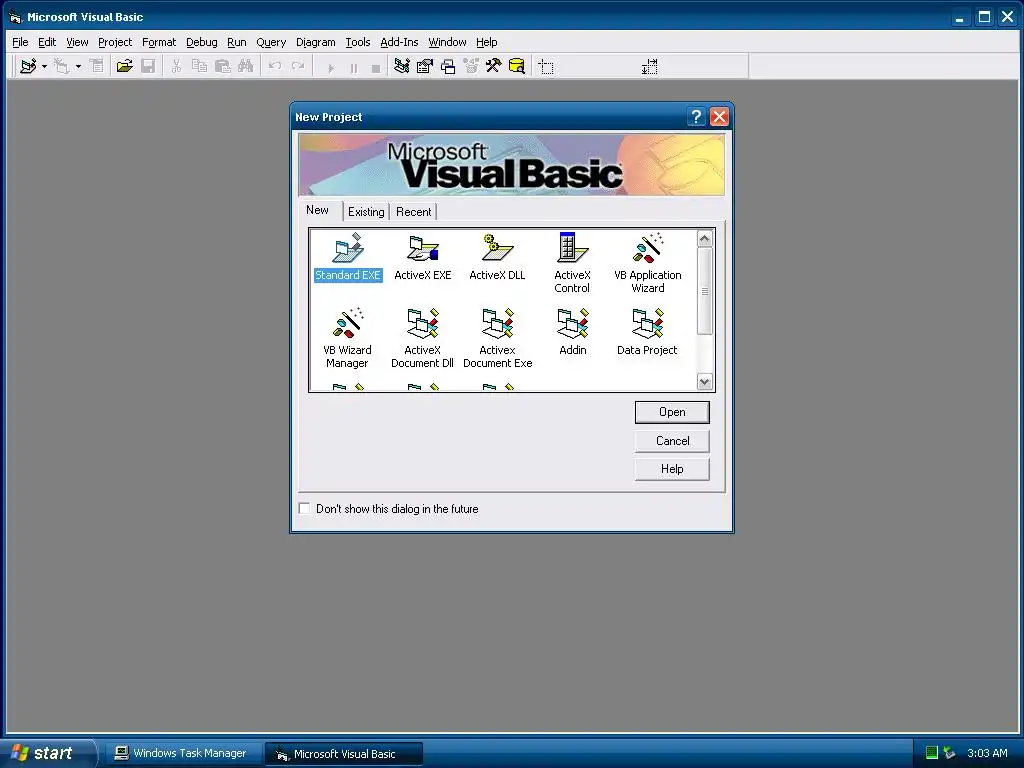Click the Cut scissors icon
This screenshot has height=768, width=1024.
[176, 66]
